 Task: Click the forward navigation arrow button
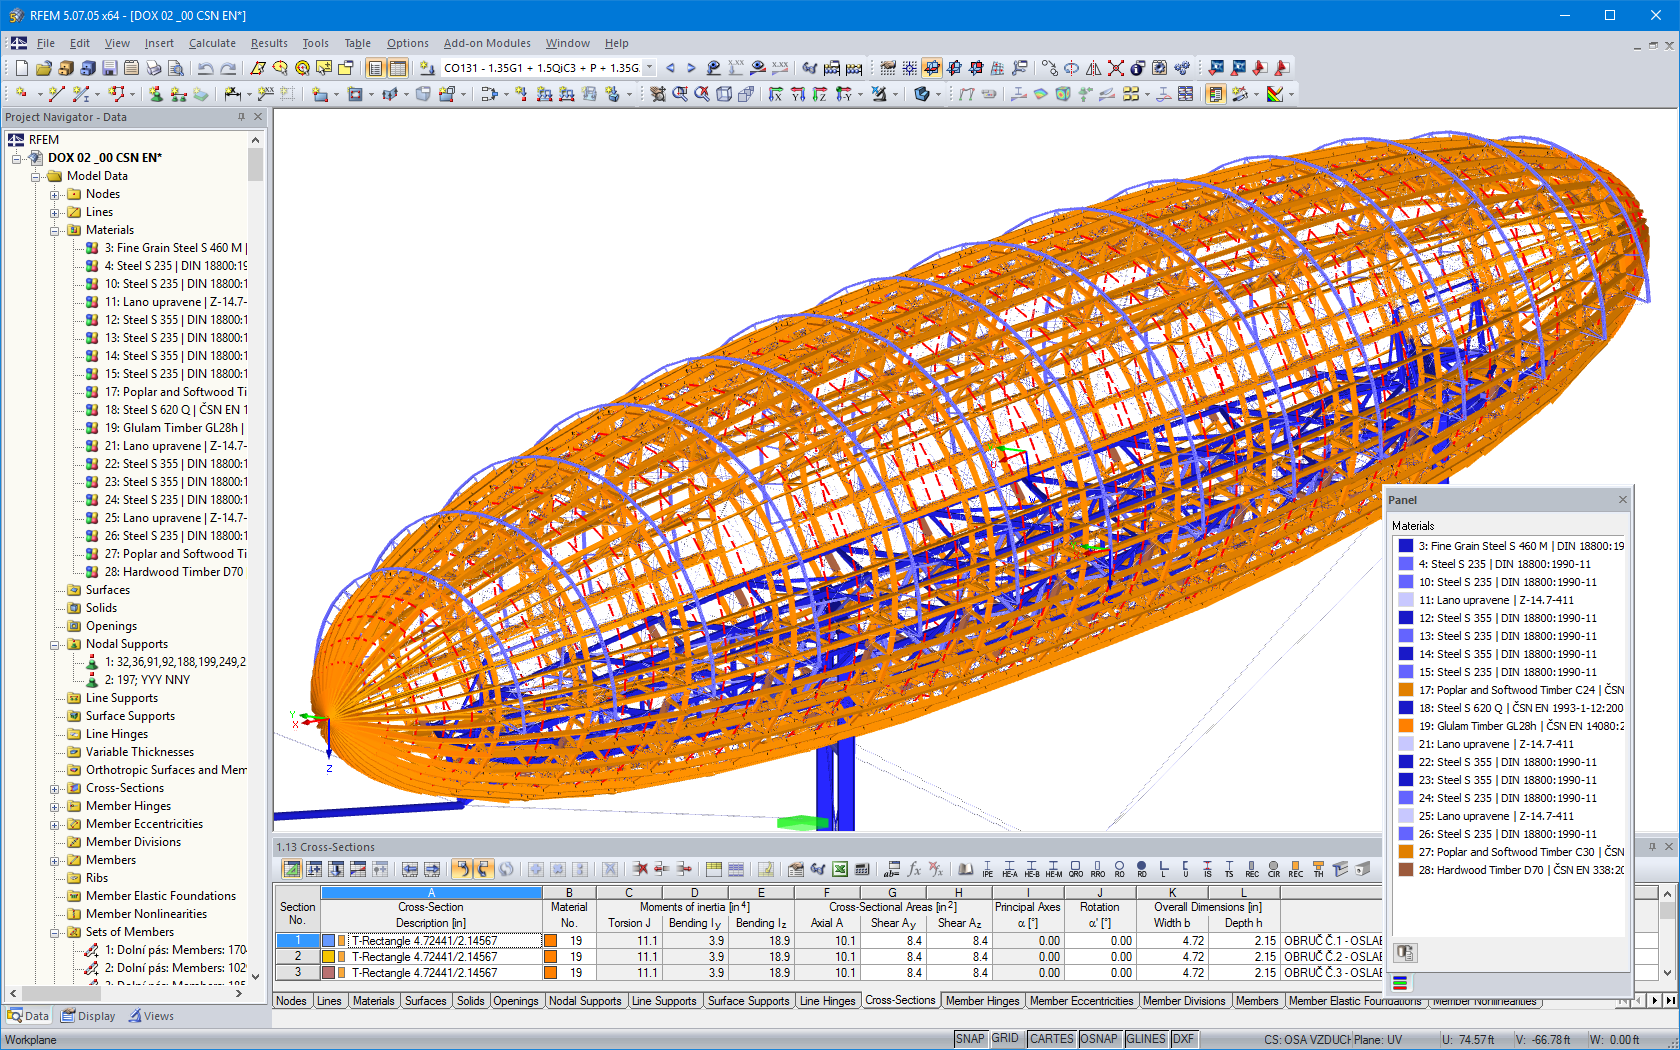point(691,68)
